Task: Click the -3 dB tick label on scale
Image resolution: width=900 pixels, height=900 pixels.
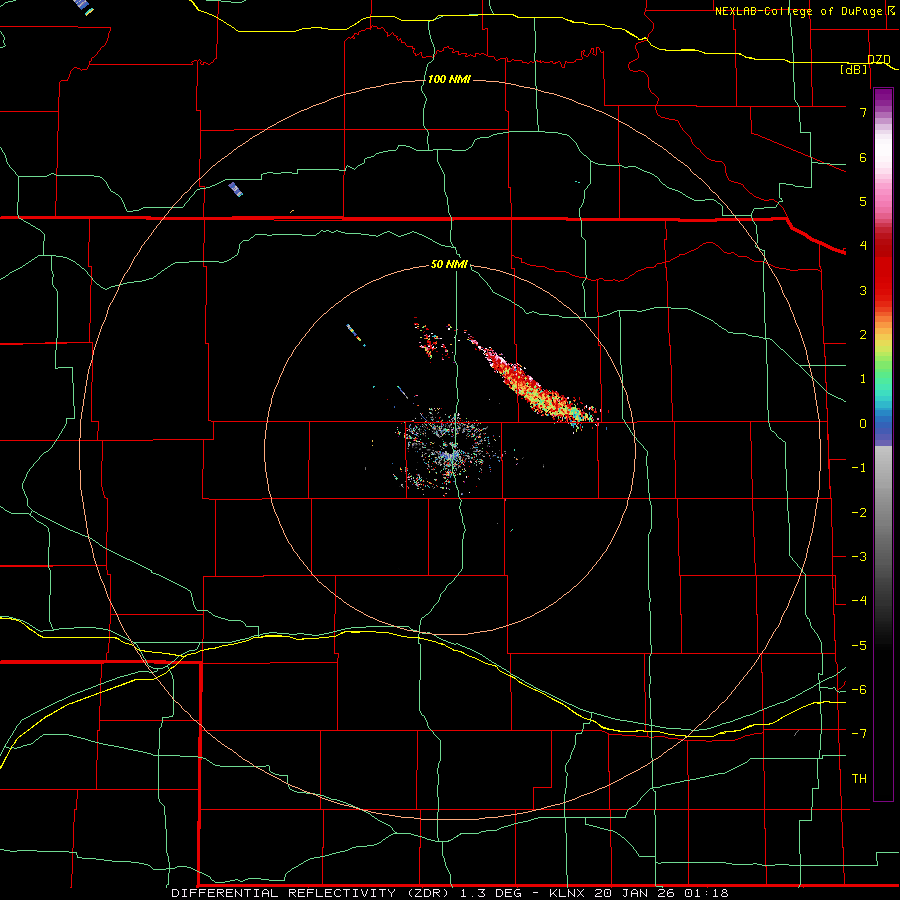Action: click(x=859, y=557)
